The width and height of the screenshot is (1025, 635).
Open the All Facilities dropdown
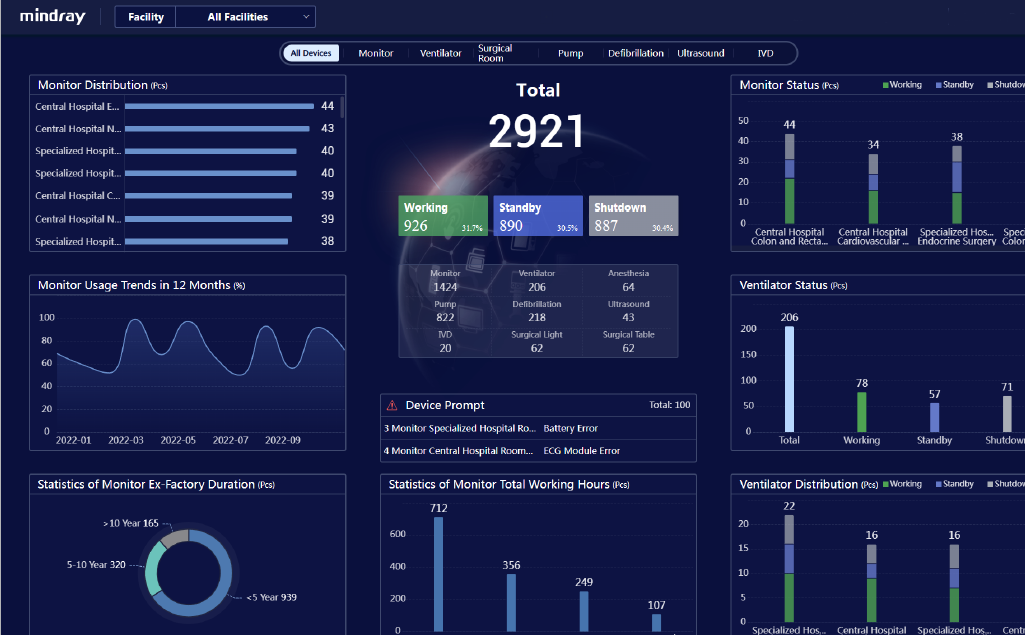coord(246,16)
